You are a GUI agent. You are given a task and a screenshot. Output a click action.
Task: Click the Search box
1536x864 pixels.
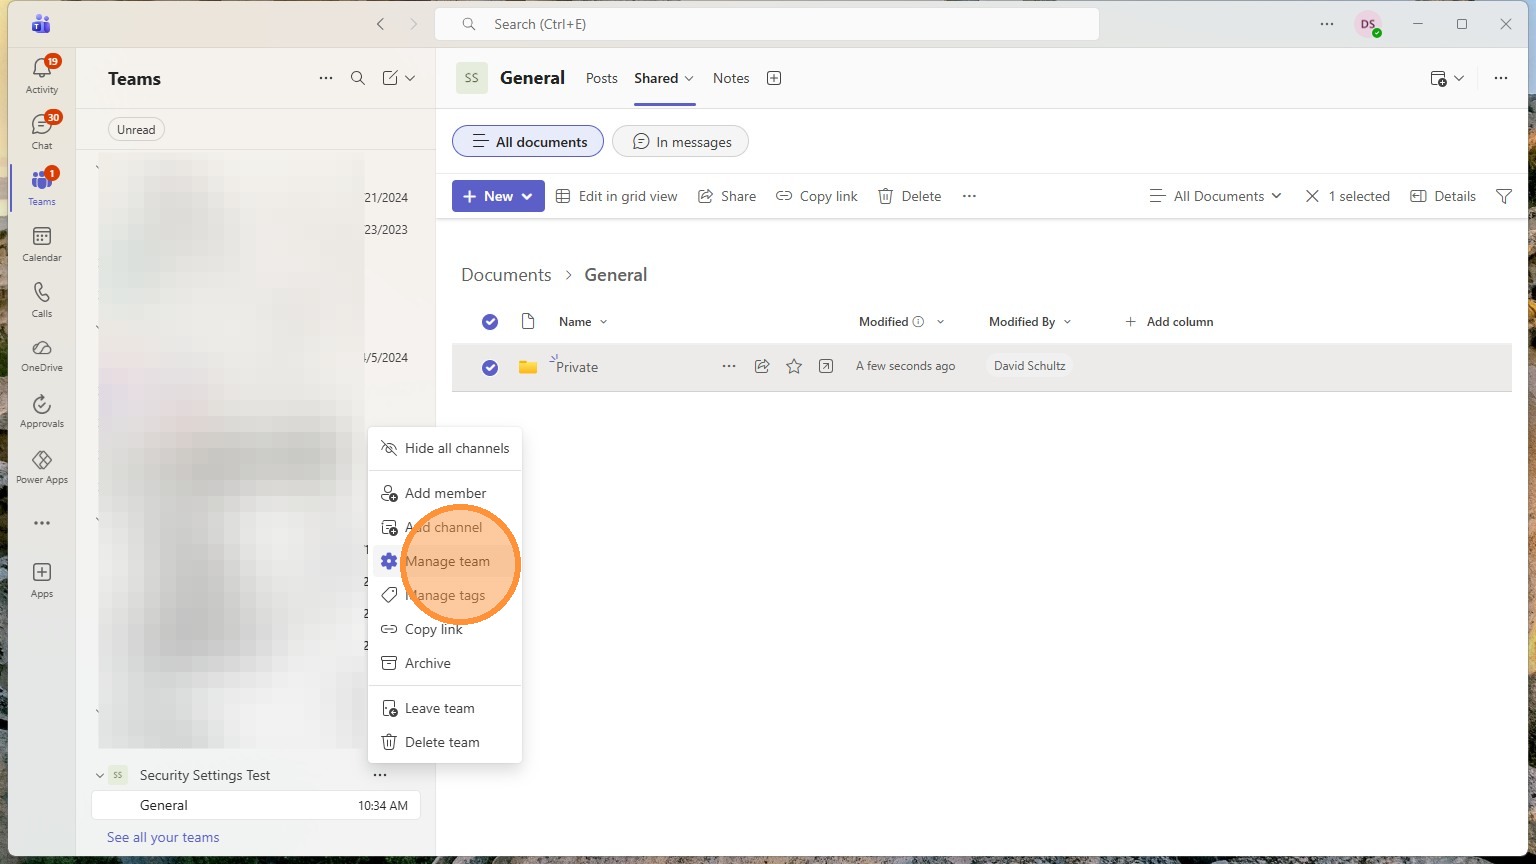767,24
